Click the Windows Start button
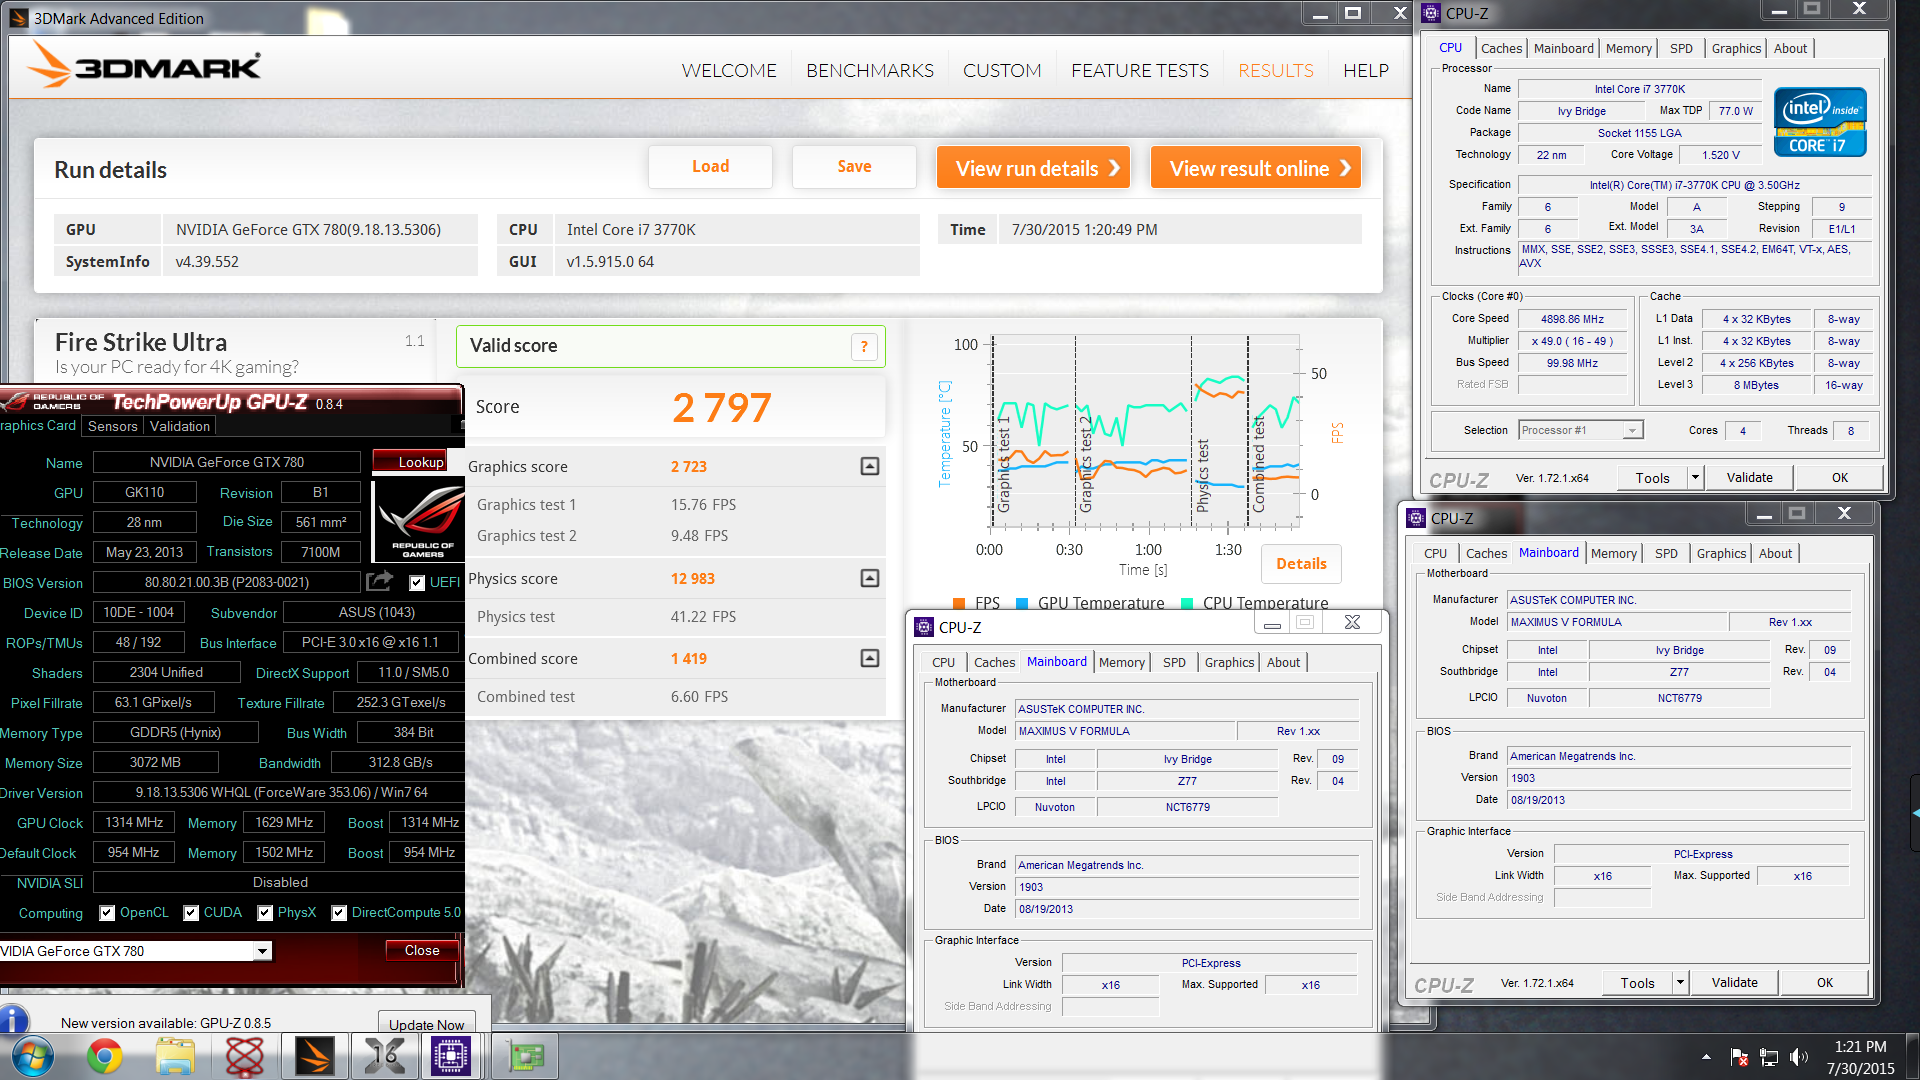Viewport: 1920px width, 1080px height. coord(32,1056)
